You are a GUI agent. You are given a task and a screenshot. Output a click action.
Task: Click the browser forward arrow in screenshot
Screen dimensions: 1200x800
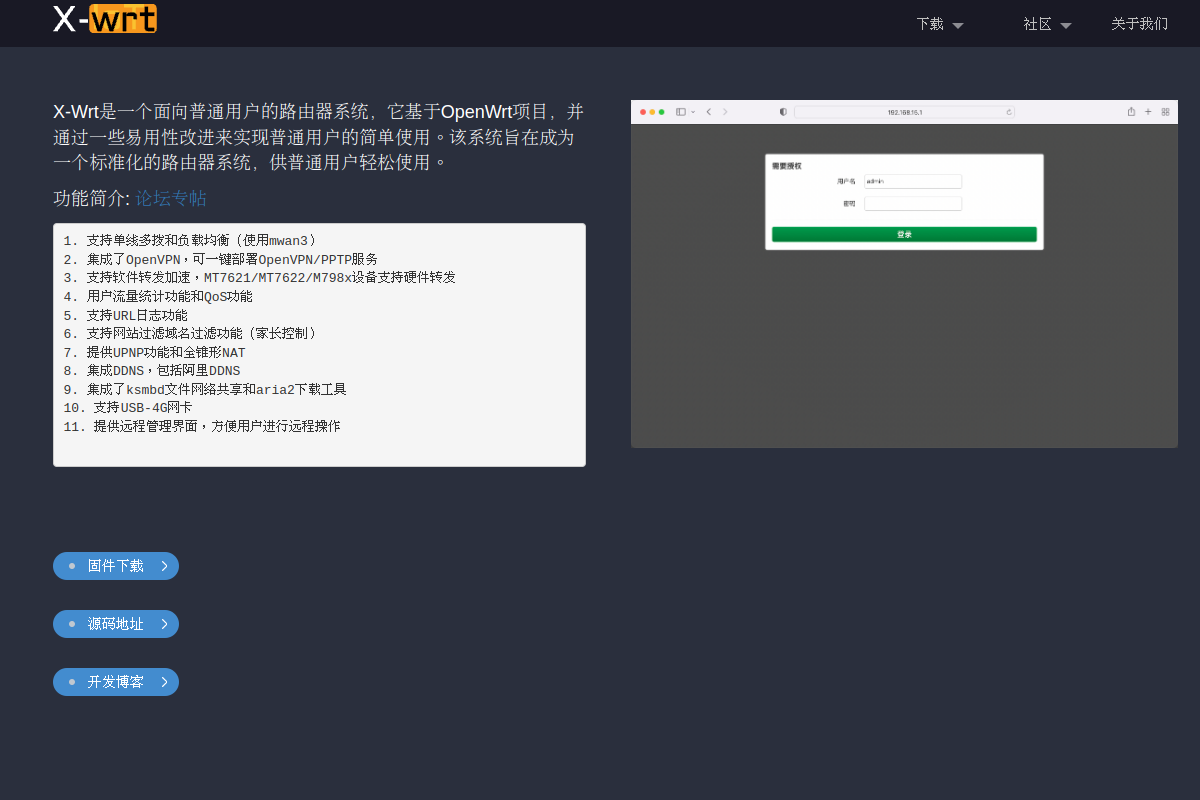click(725, 112)
